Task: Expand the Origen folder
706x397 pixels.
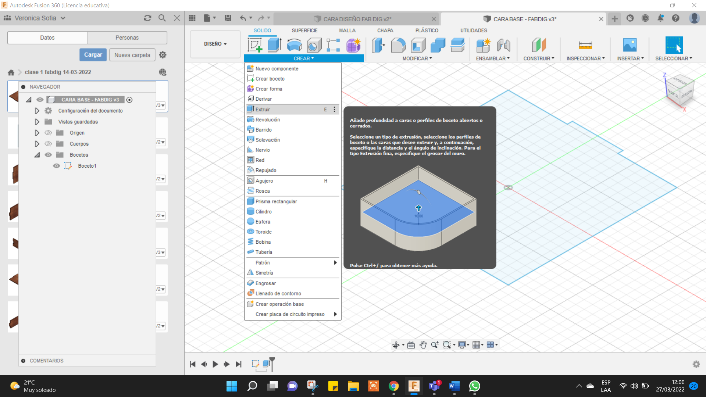Action: (x=37, y=133)
